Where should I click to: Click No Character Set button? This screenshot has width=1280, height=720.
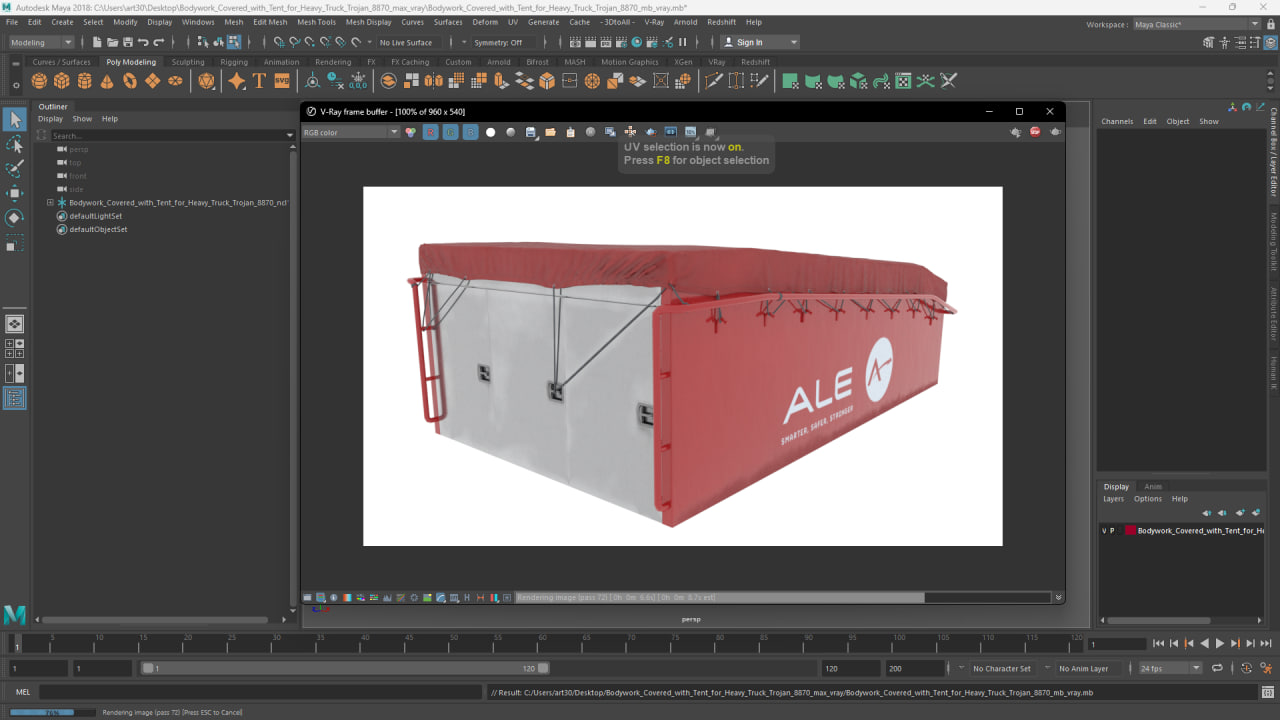(1001, 668)
